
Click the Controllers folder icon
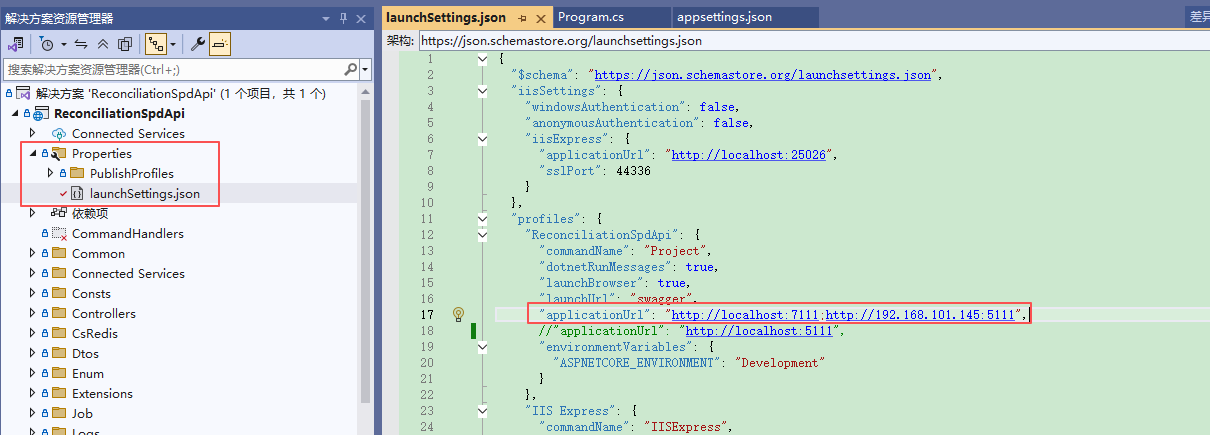pos(59,314)
